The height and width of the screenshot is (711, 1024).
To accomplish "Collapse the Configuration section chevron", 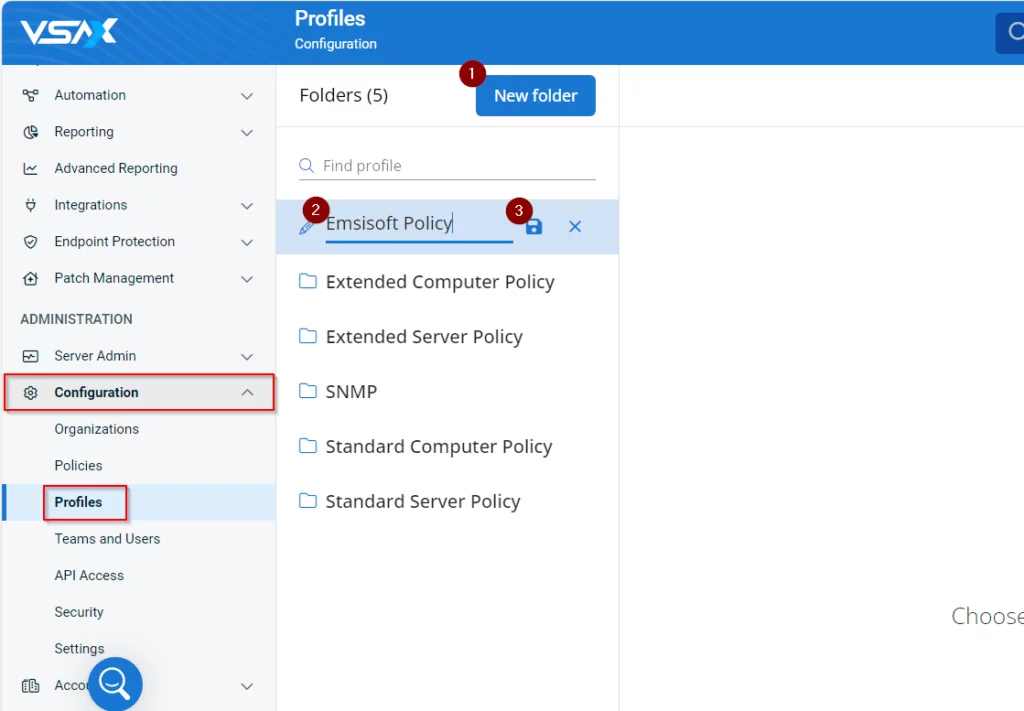I will 247,393.
